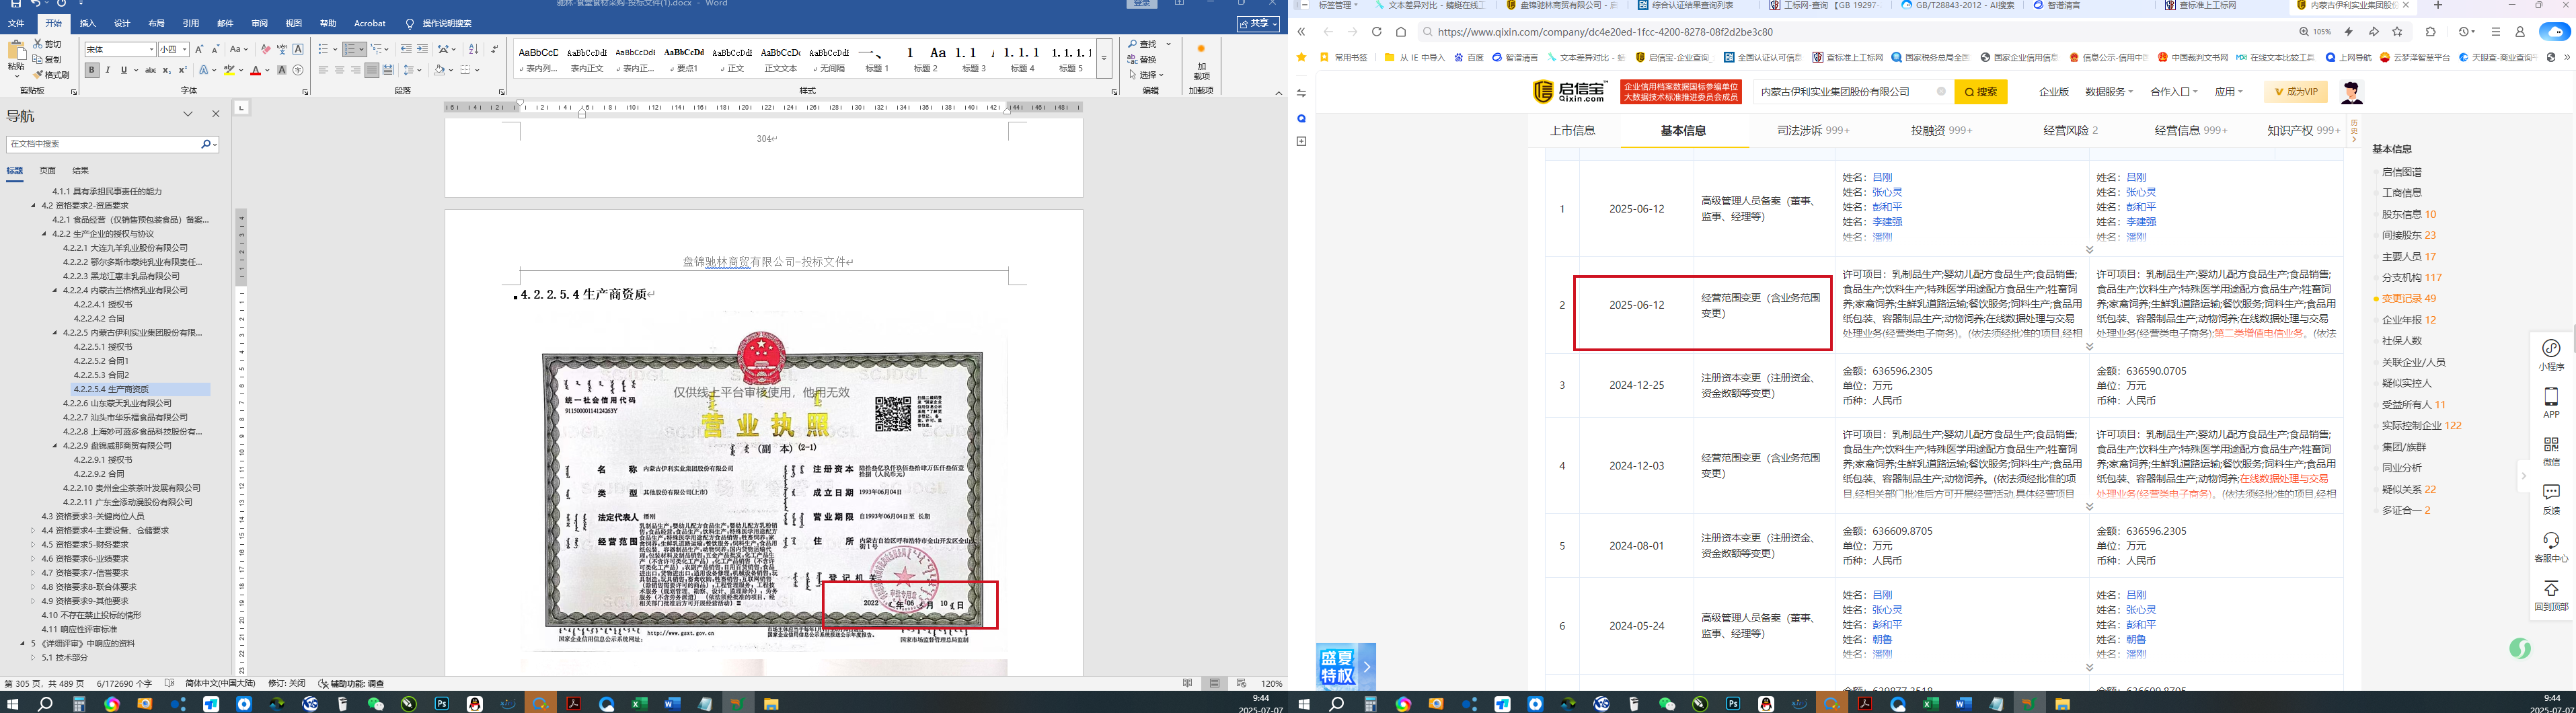Decrease the paragraph indent in Word
The width and height of the screenshot is (2576, 713).
click(405, 49)
